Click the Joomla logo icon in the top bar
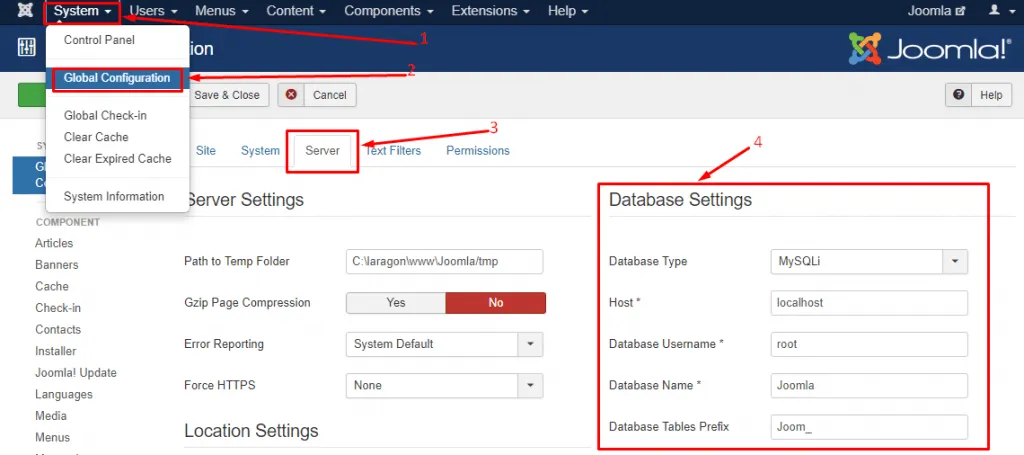 click(x=25, y=11)
